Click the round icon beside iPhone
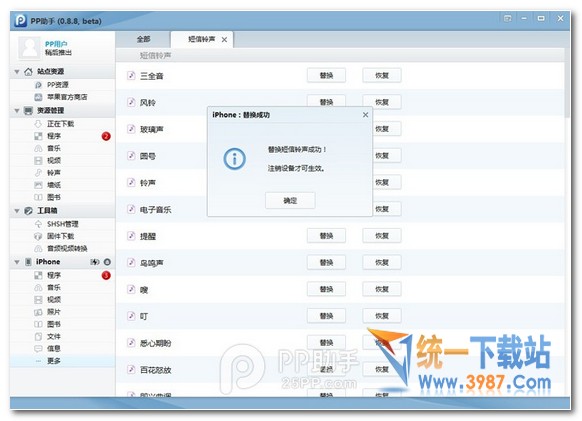 point(107,262)
